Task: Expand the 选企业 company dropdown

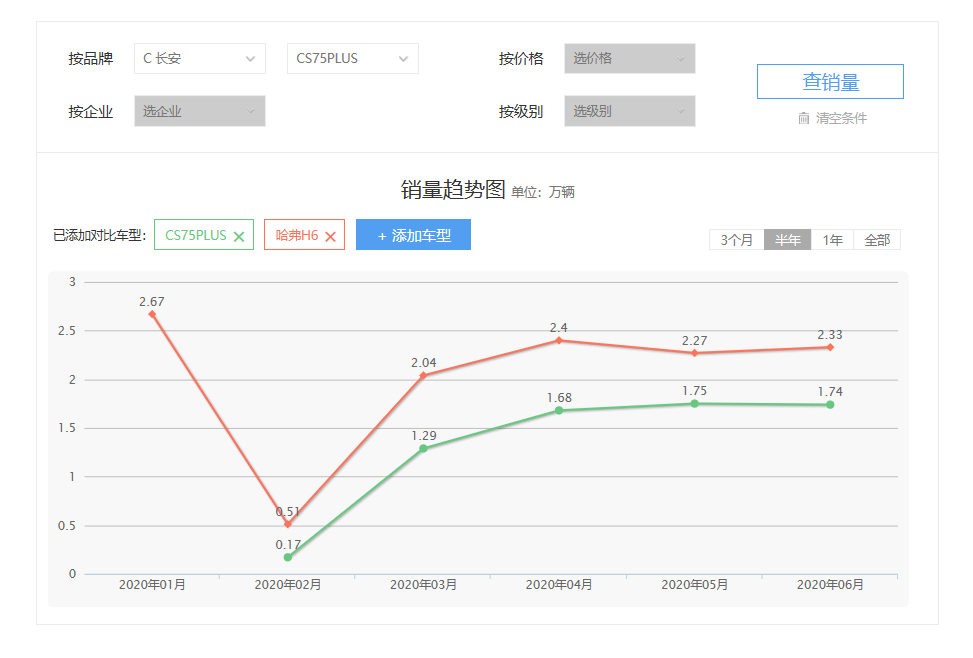Action: coord(200,111)
